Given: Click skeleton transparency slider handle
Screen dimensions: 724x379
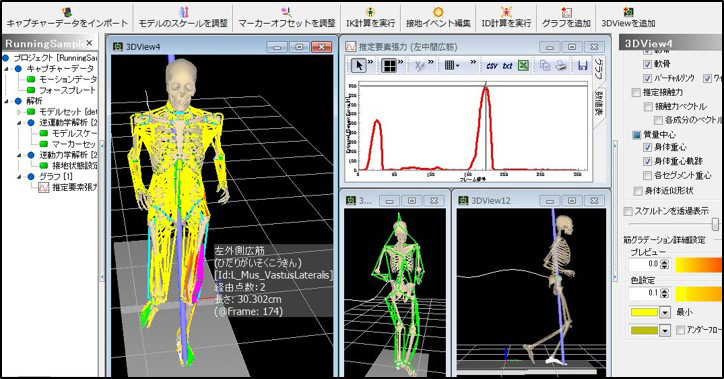Looking at the screenshot, I should point(715,224).
